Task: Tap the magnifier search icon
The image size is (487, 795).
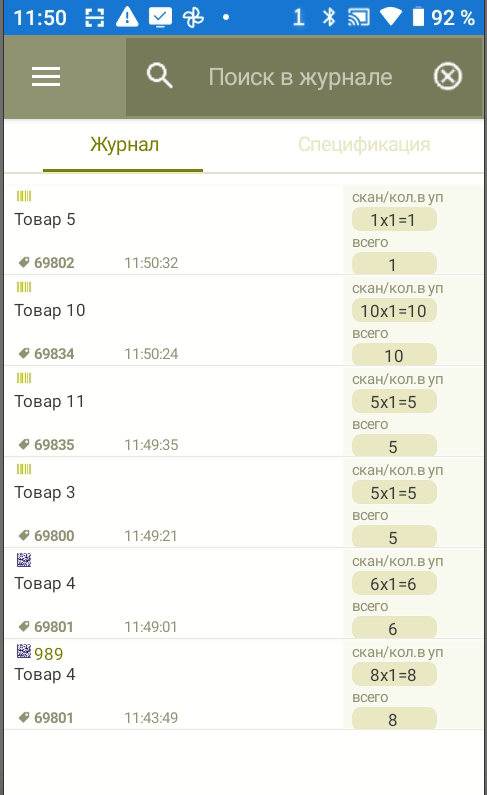Action: [x=160, y=76]
